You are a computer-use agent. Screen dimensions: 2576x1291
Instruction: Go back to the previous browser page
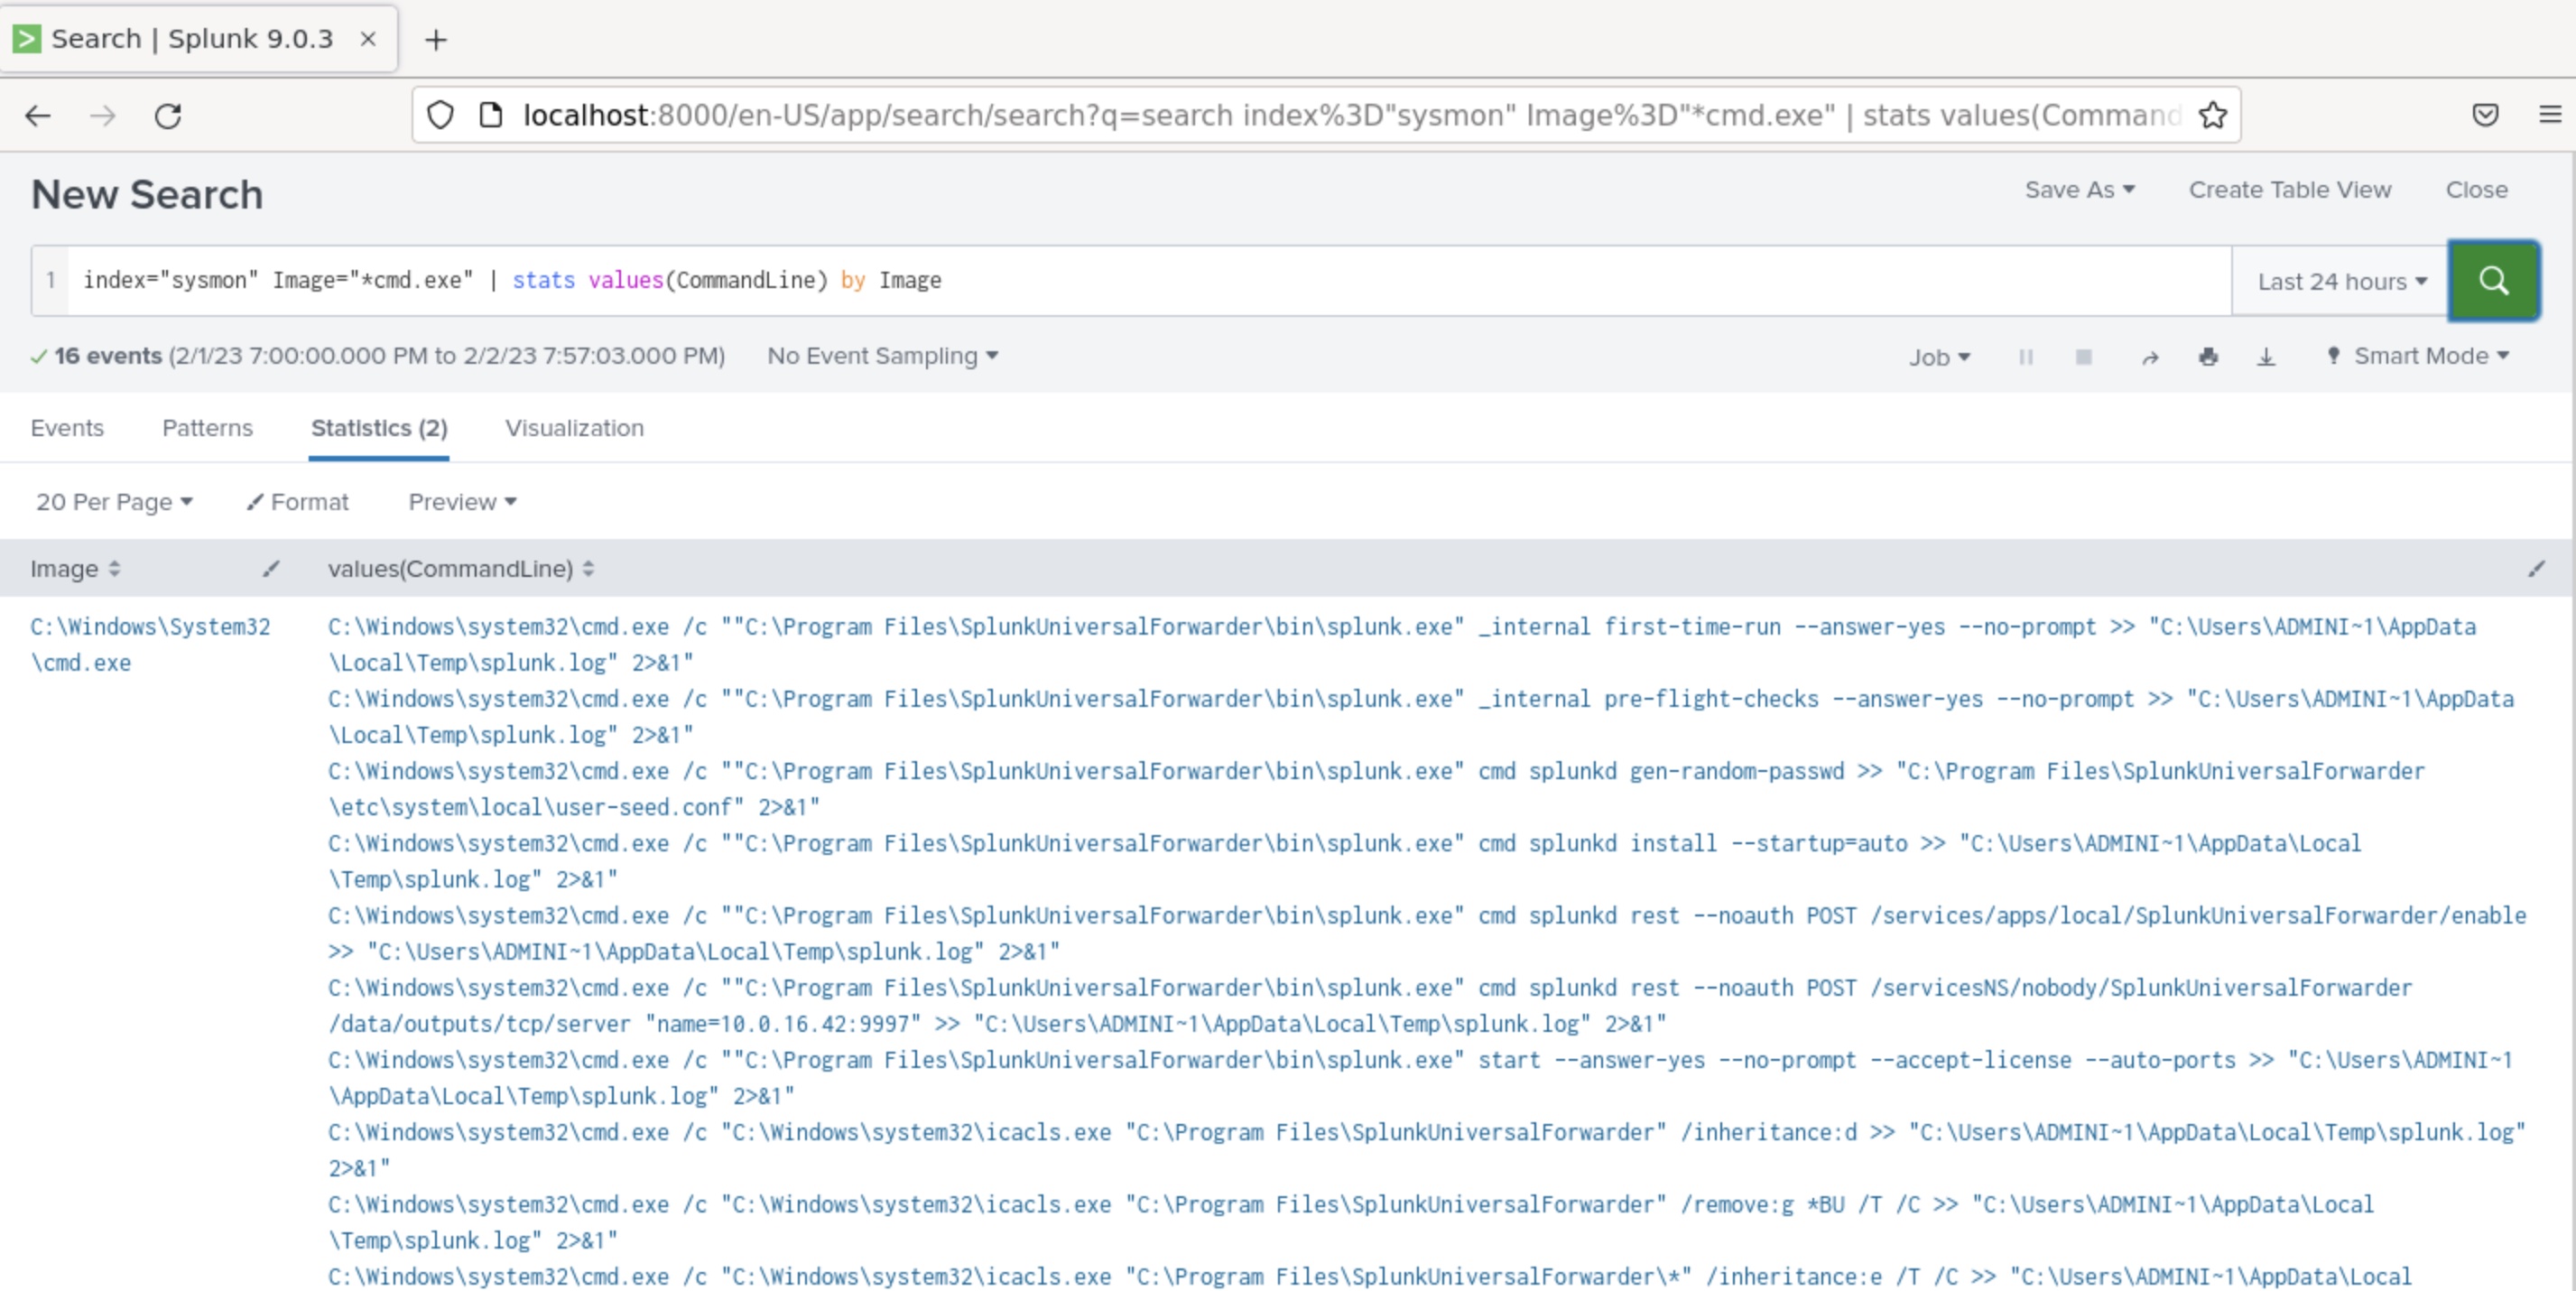[x=38, y=116]
